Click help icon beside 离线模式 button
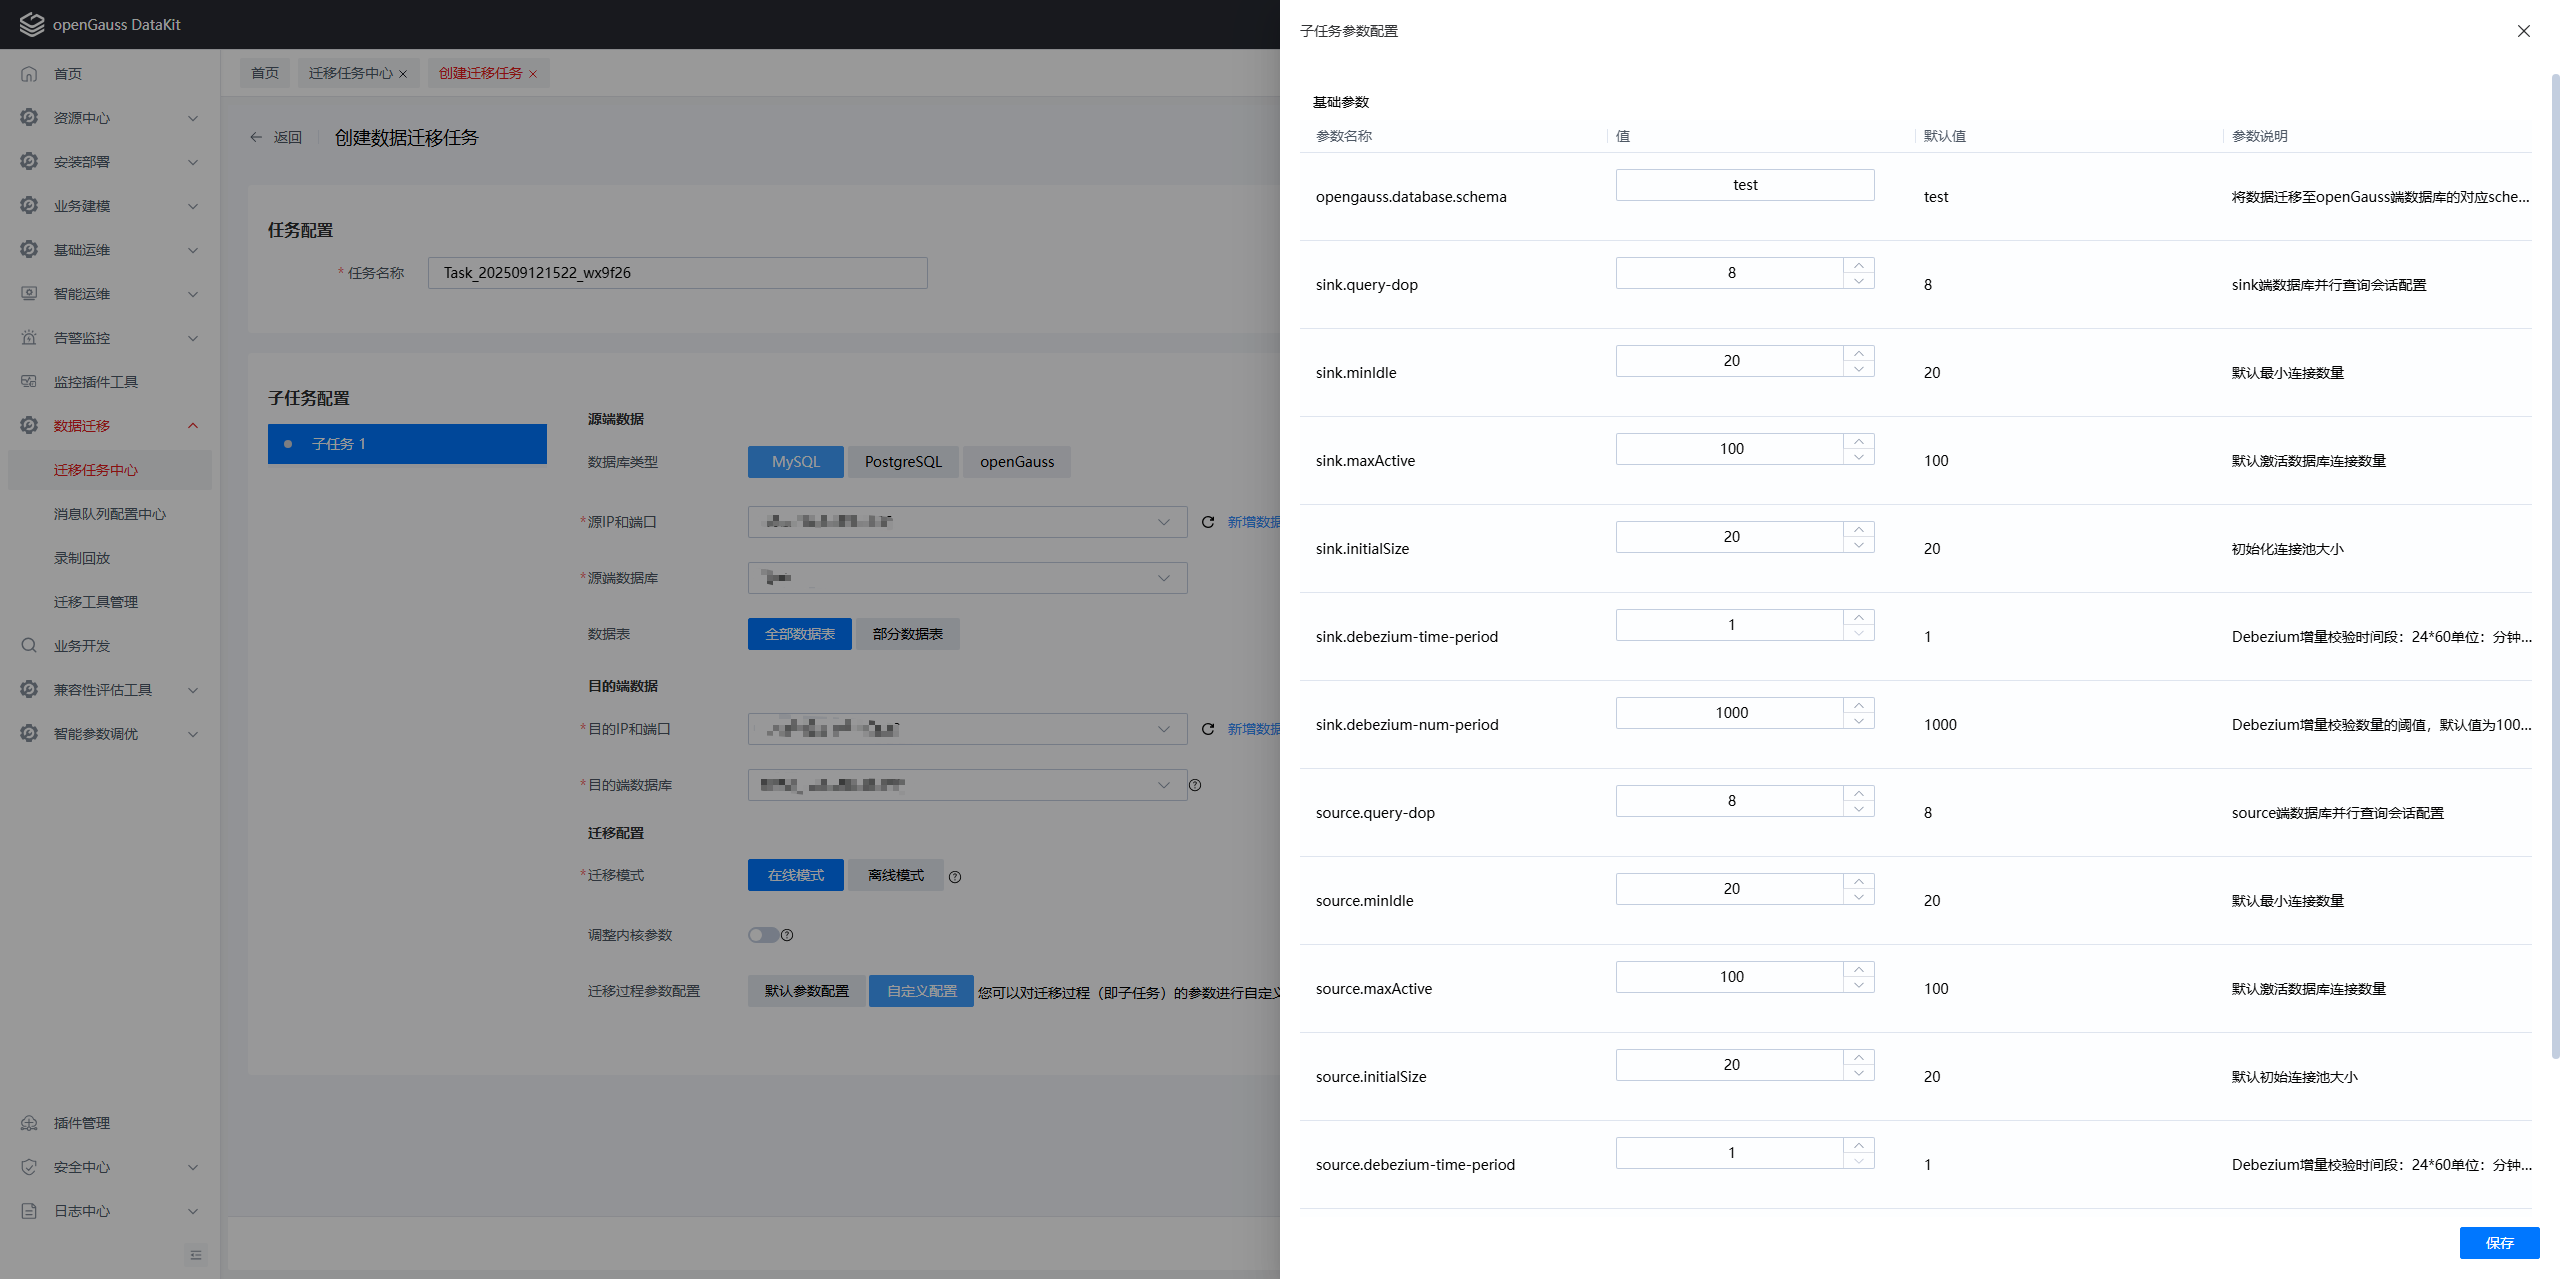 click(955, 877)
